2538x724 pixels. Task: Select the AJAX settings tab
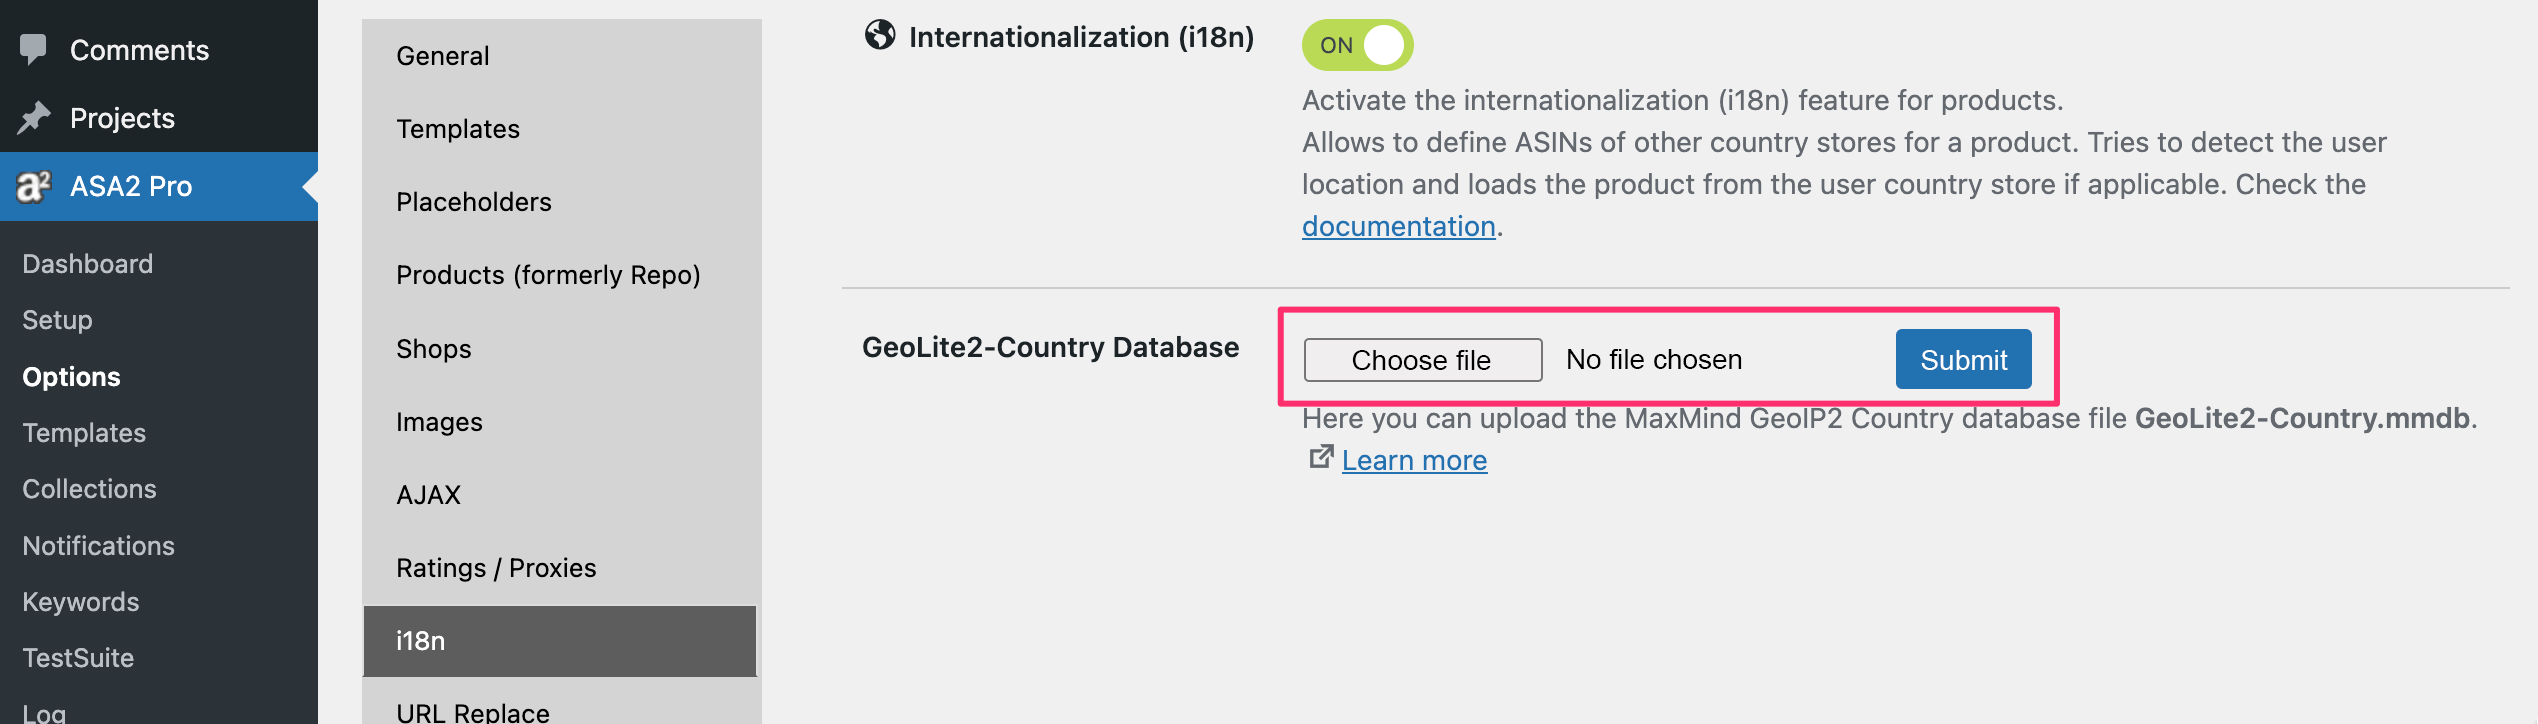tap(428, 494)
